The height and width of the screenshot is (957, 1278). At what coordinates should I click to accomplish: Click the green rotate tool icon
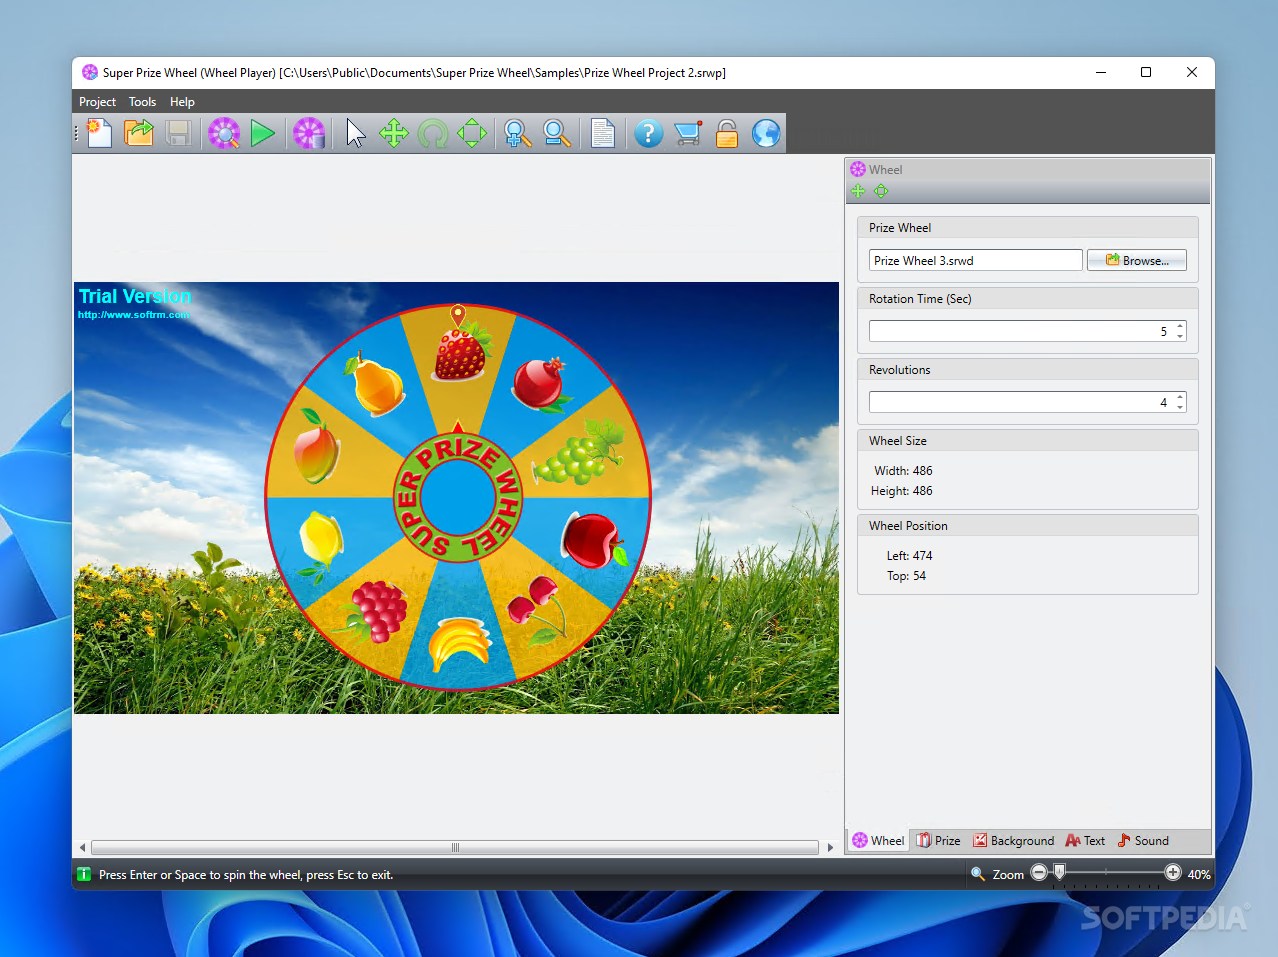click(433, 133)
